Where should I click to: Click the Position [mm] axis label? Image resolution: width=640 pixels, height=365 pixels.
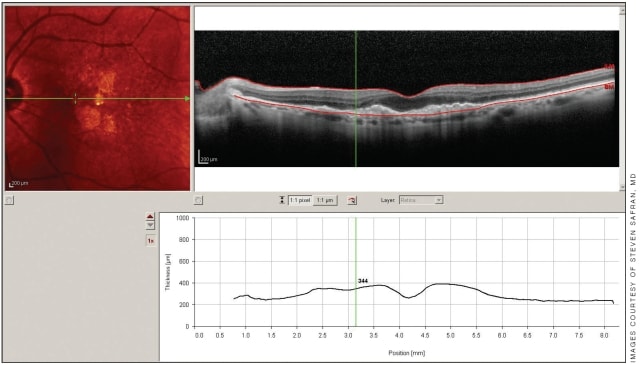point(407,353)
